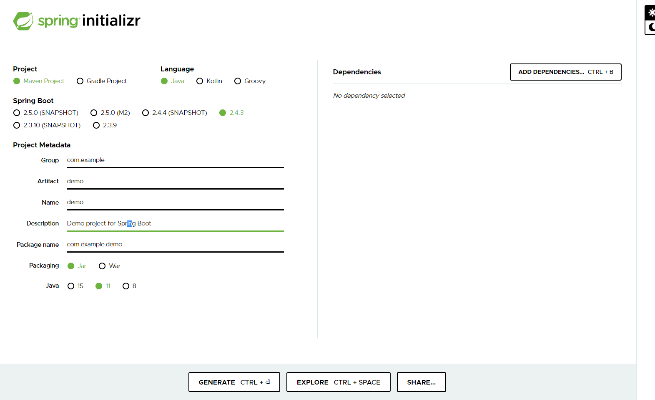Select Spring Boot 2.5.0 (M2) version
Screen dimensions: 655x400
tap(95, 113)
